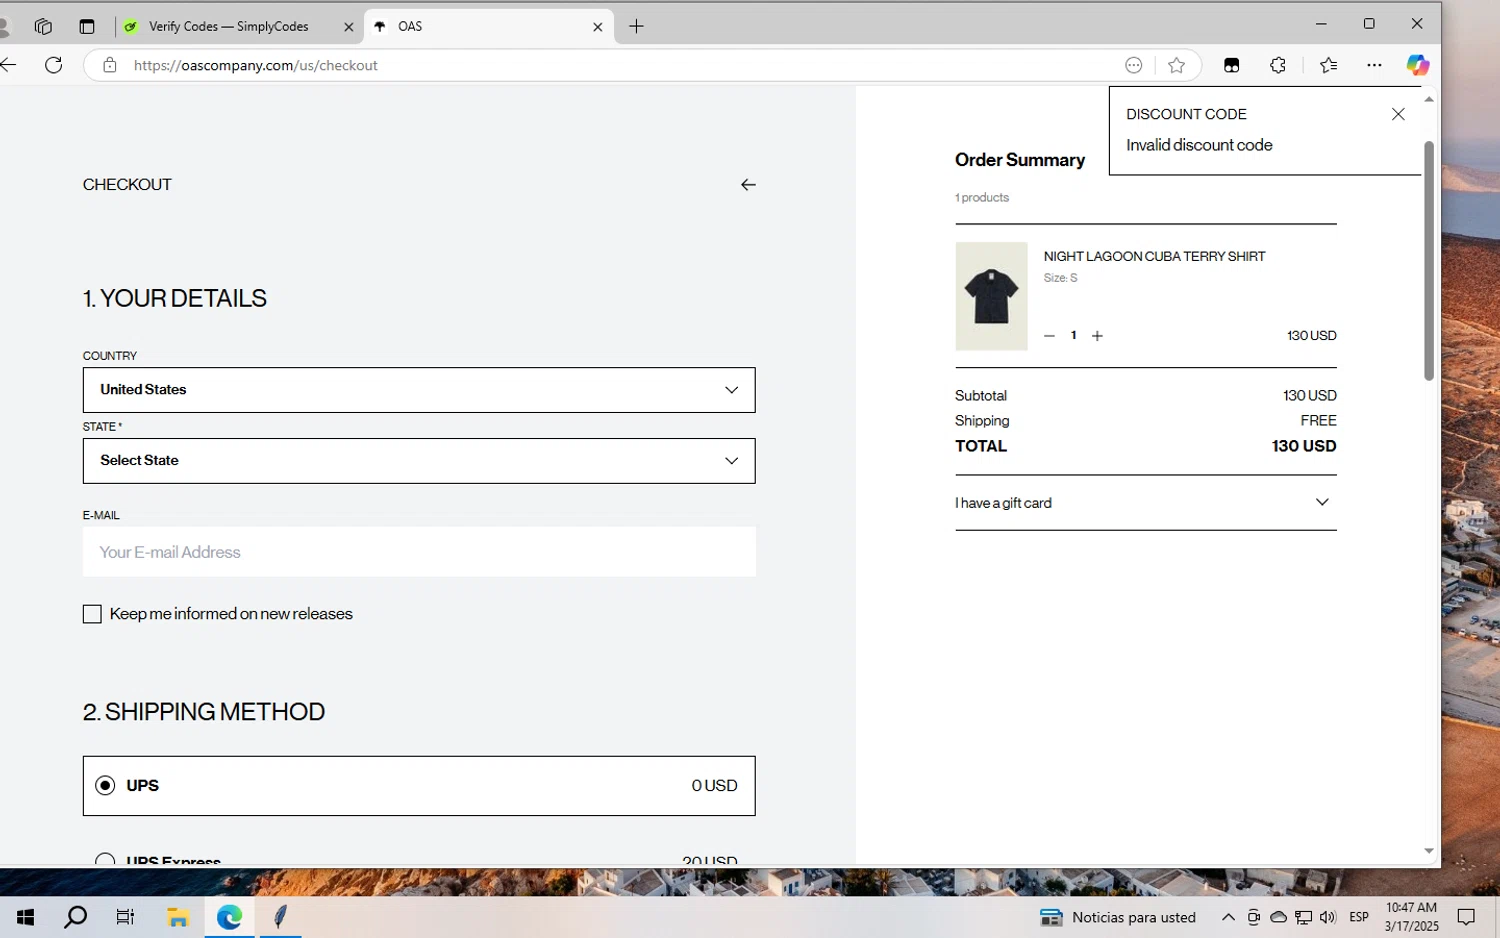
Task: Open Windows taskbar search
Action: pyautogui.click(x=75, y=917)
